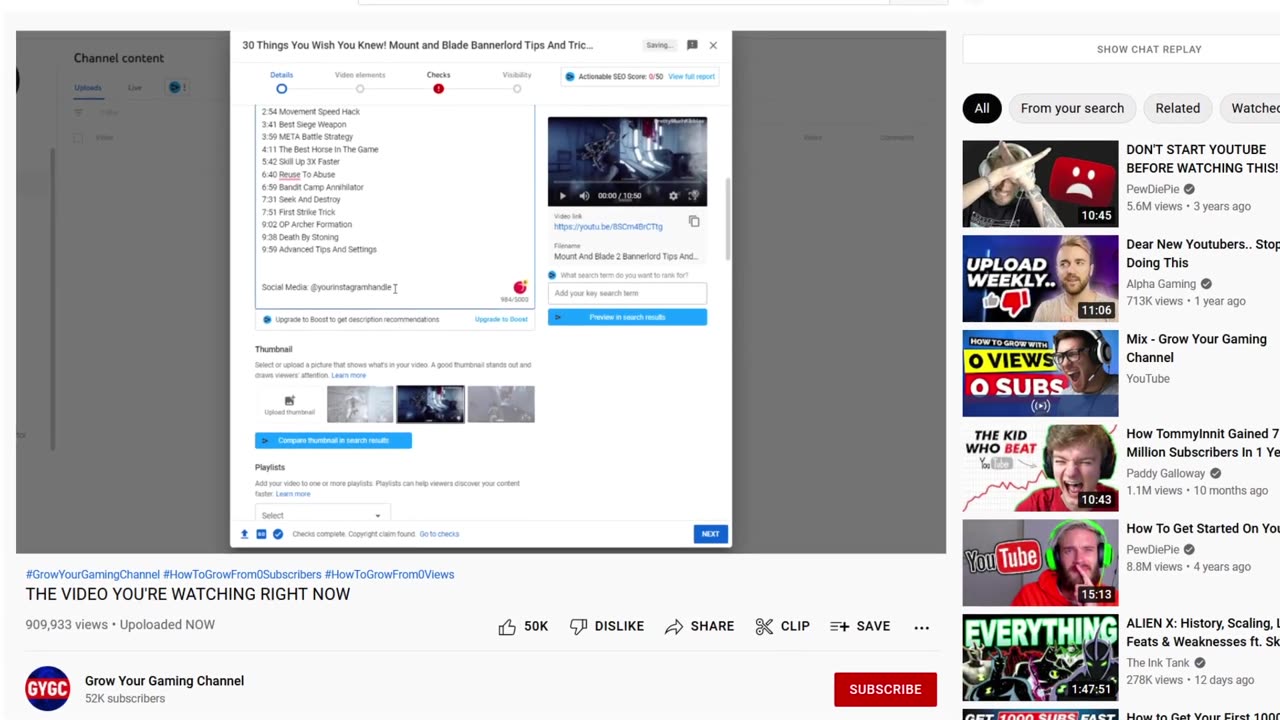This screenshot has height=720, width=1280.
Task: Go to the Checks step
Action: [x=438, y=82]
